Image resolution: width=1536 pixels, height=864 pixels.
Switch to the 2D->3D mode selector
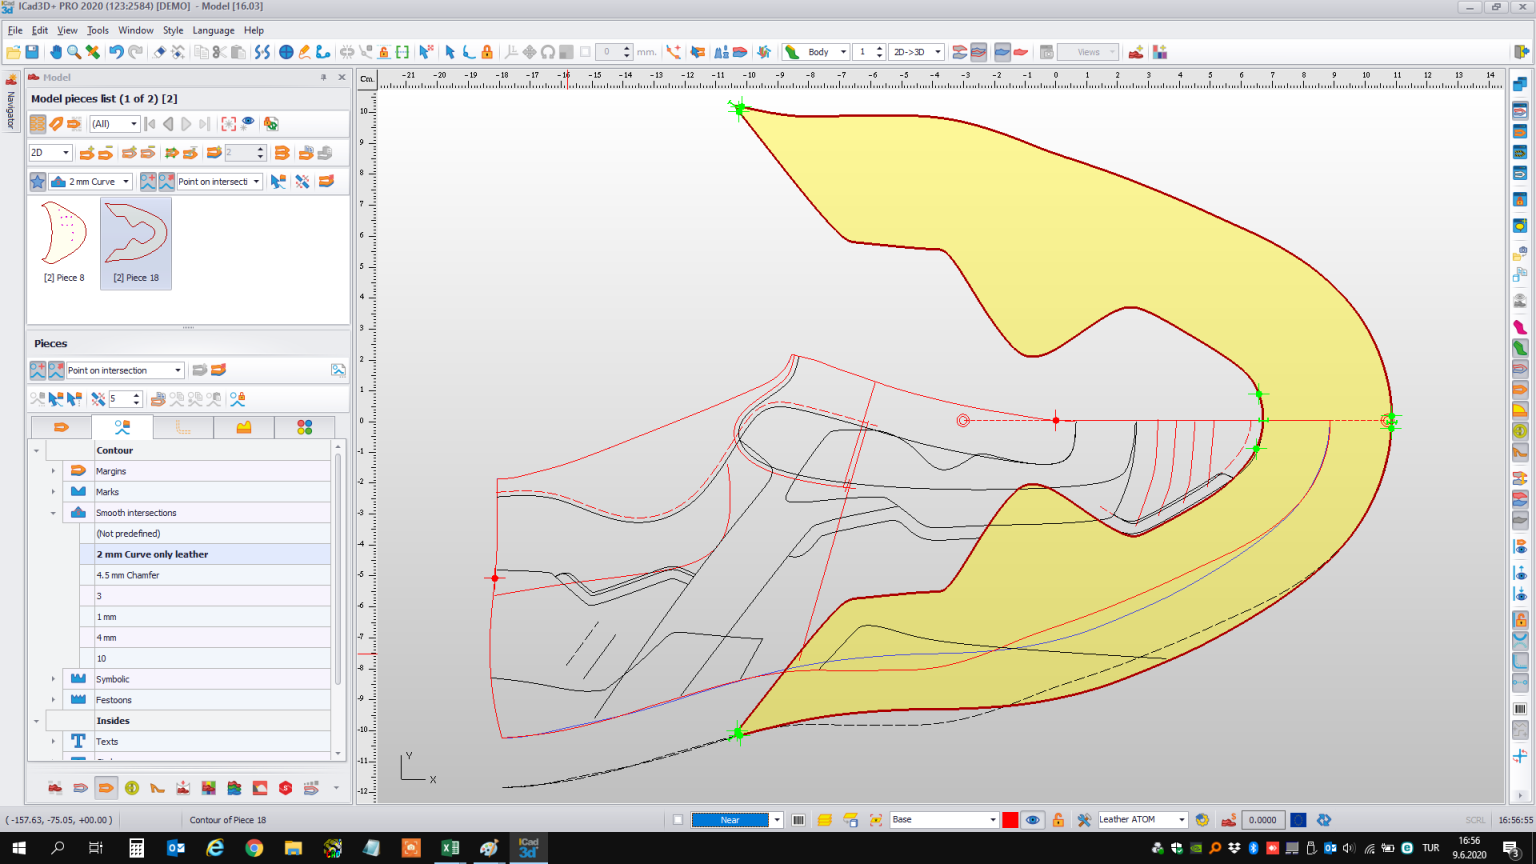coord(915,51)
